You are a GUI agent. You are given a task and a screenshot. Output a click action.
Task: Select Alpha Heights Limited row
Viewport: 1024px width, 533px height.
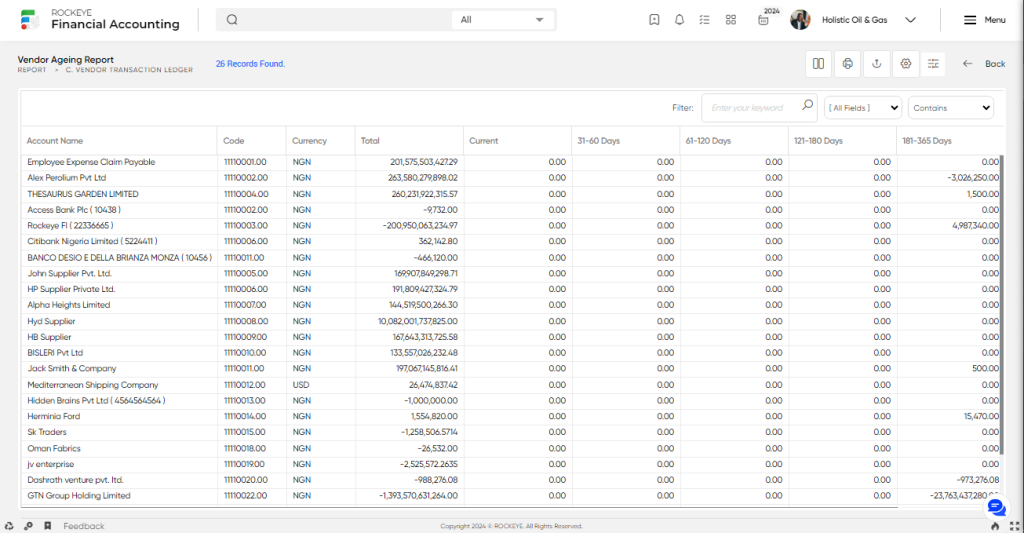[x=511, y=305]
